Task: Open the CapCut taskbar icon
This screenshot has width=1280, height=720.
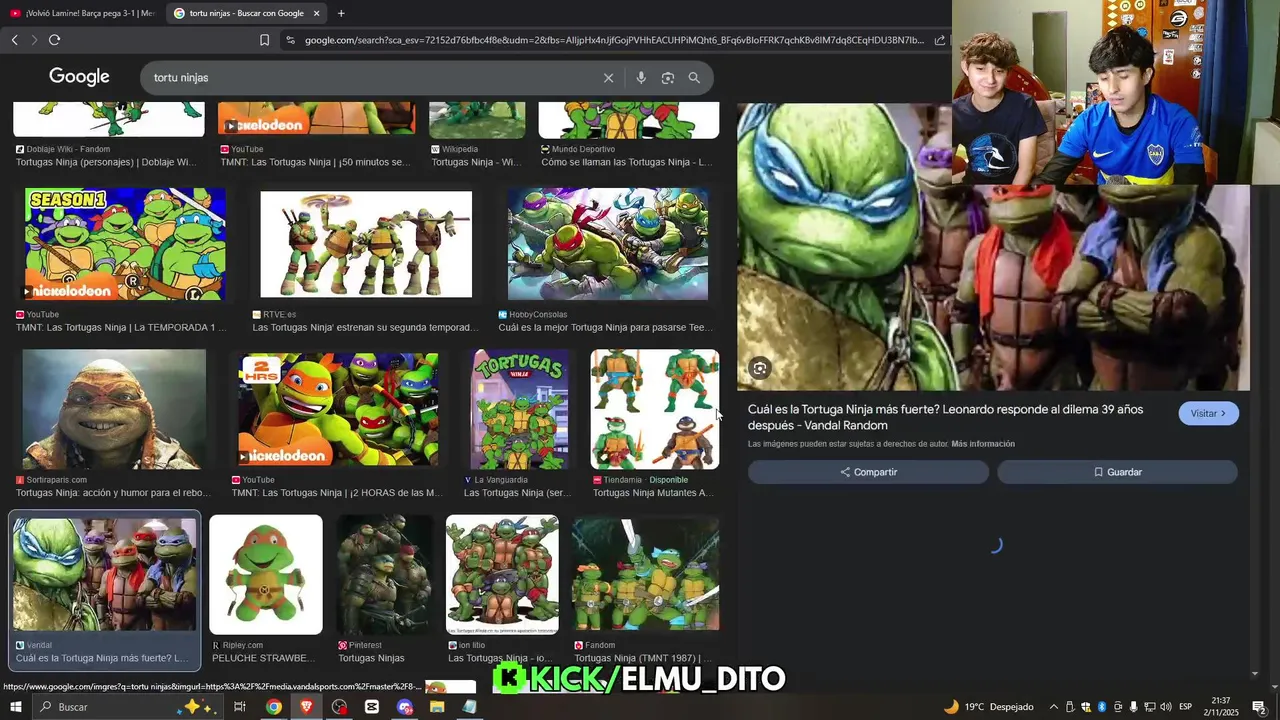Action: coord(372,707)
